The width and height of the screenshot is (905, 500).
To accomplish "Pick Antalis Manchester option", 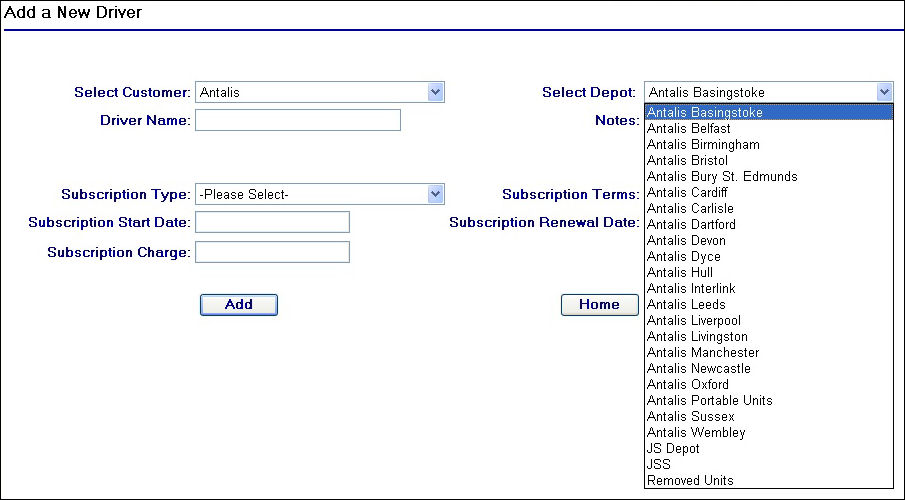I will pos(769,352).
